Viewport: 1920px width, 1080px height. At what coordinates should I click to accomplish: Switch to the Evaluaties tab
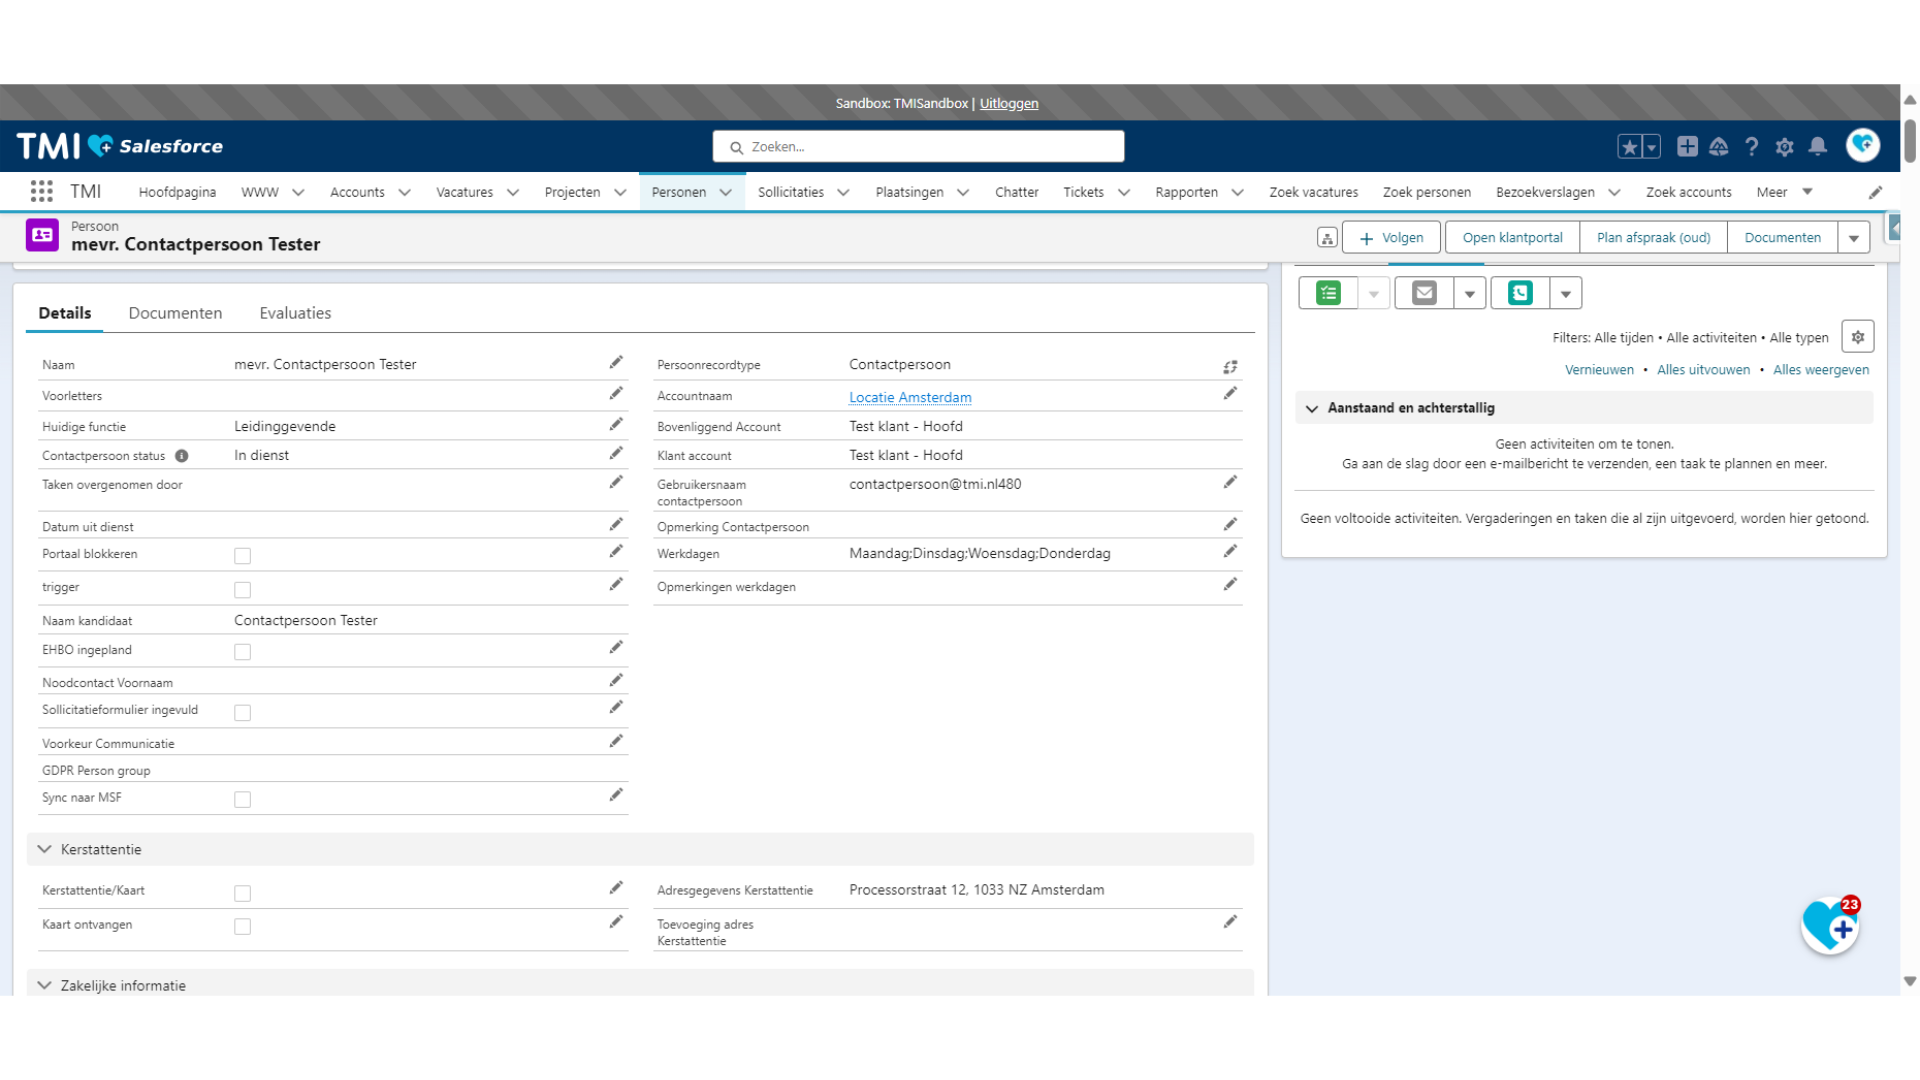click(x=295, y=313)
